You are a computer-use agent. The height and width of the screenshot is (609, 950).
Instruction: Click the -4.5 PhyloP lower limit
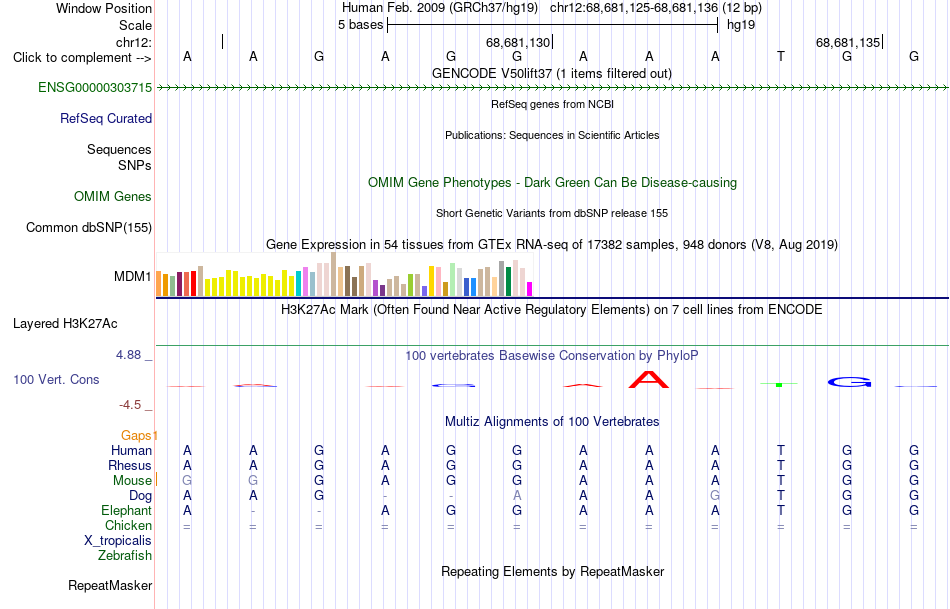[130, 405]
